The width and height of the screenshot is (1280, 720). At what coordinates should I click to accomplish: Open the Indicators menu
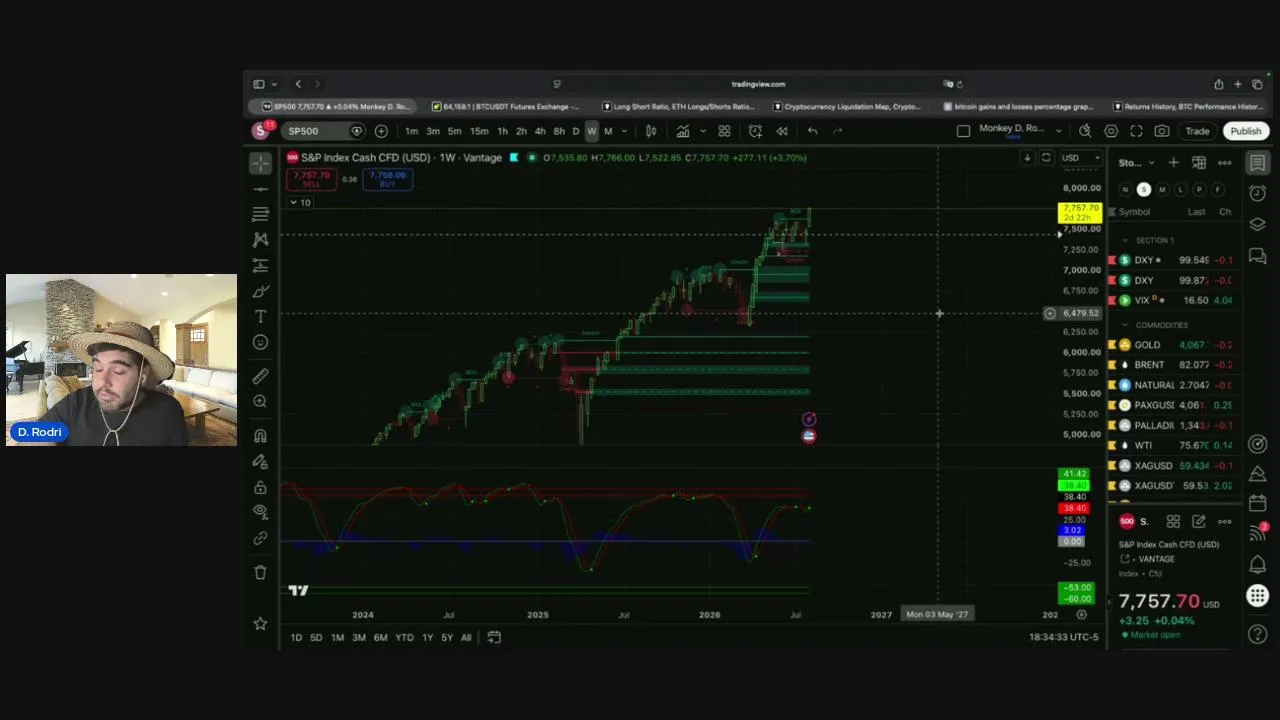pos(682,131)
